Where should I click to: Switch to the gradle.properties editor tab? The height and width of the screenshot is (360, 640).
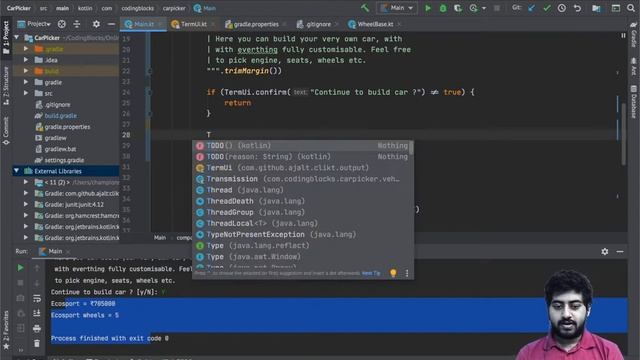[x=256, y=24]
